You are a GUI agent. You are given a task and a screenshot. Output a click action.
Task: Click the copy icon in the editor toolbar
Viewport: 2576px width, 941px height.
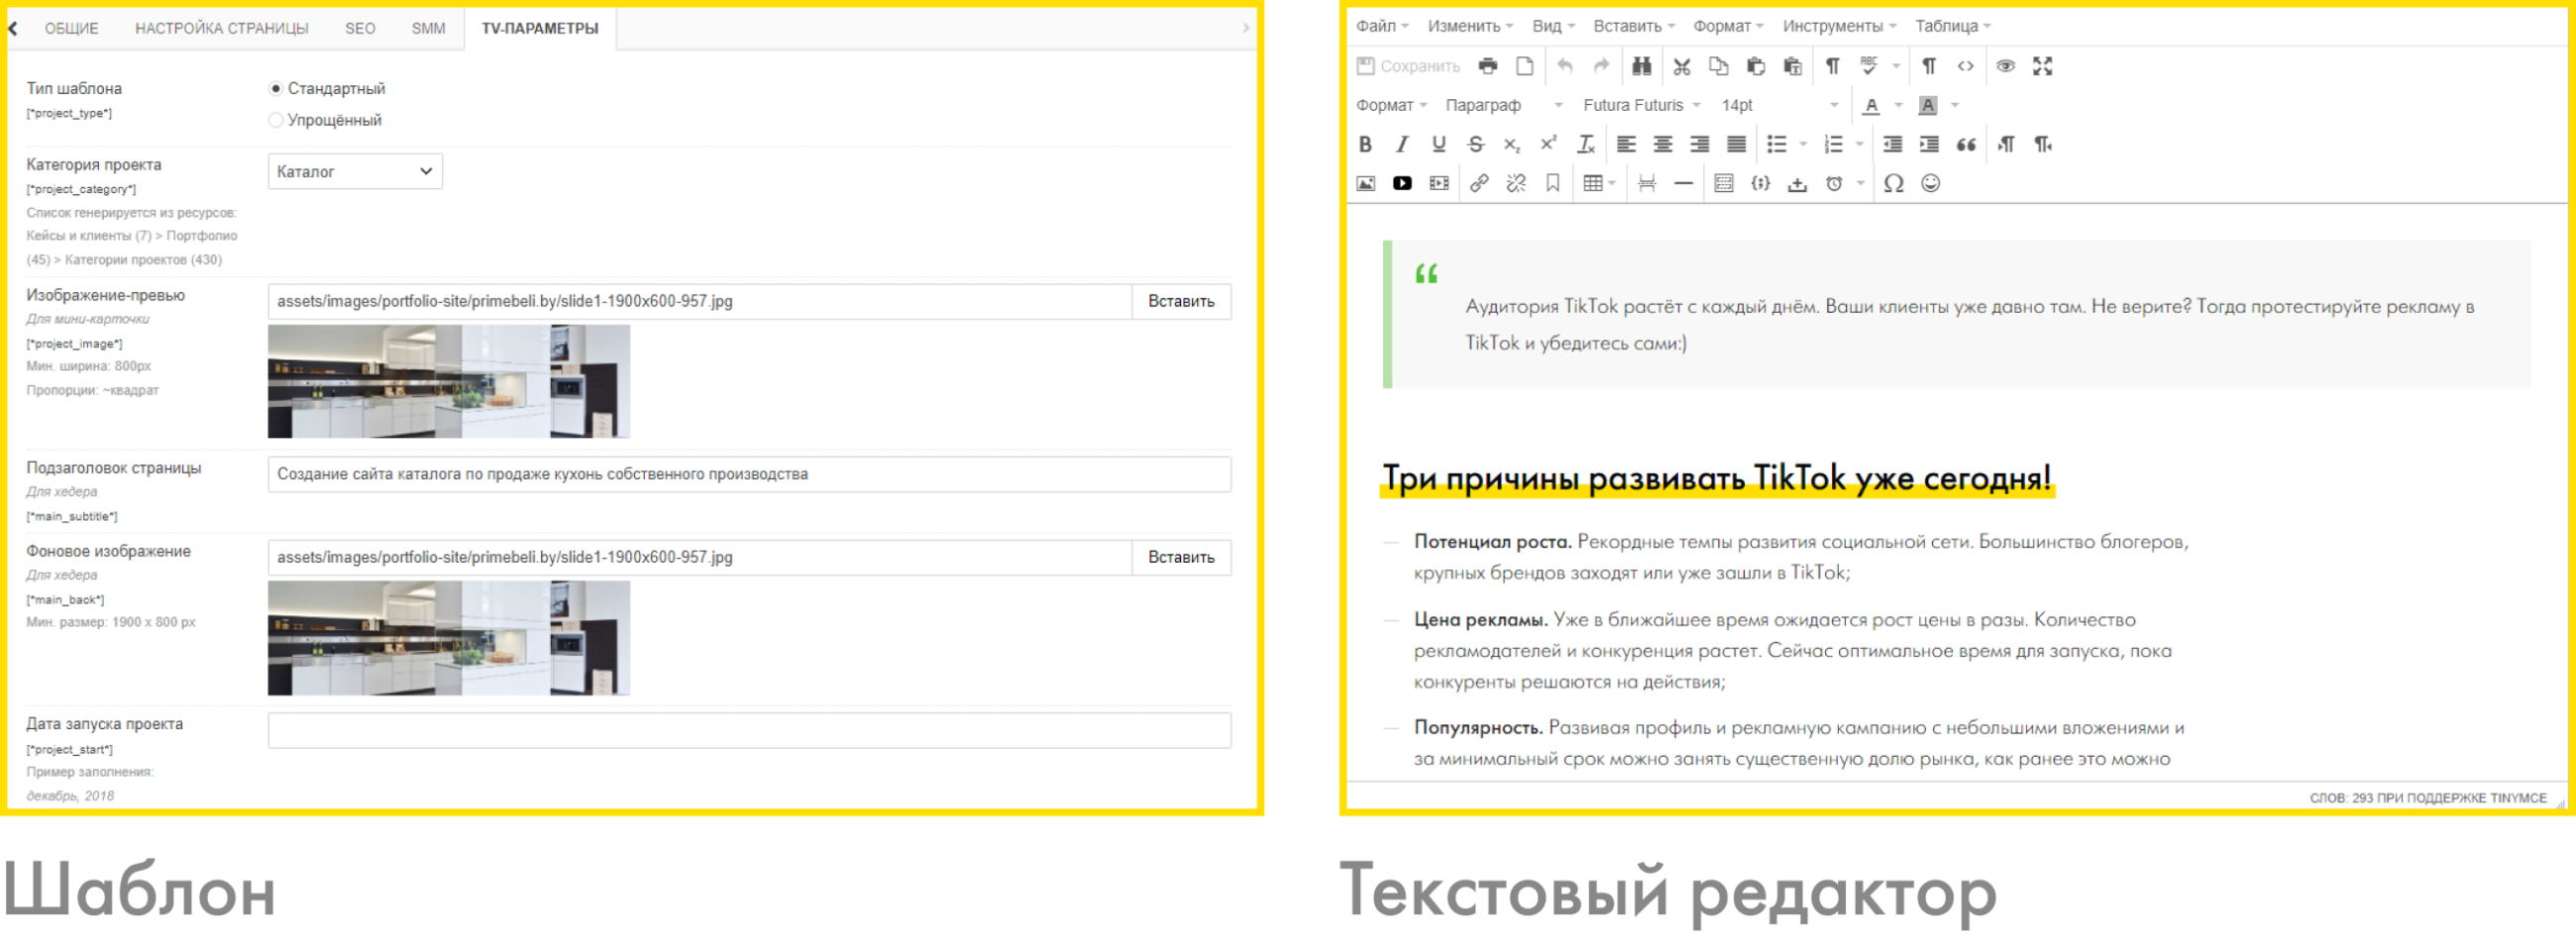pos(1719,66)
